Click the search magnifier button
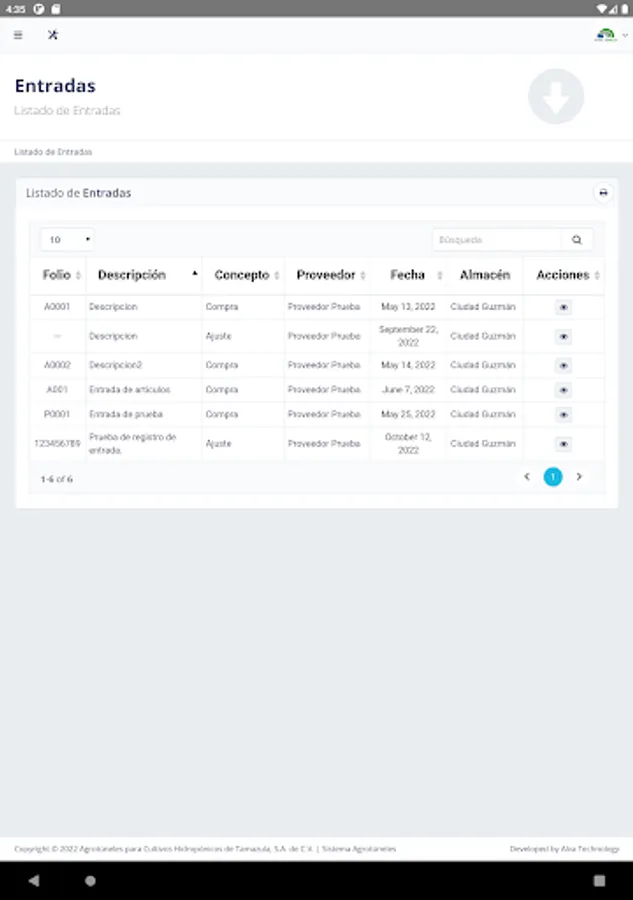633x900 pixels. point(577,240)
